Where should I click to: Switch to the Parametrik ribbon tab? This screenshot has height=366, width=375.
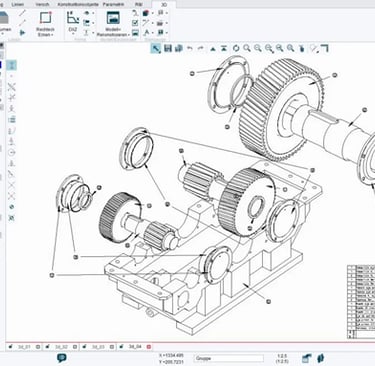[113, 5]
